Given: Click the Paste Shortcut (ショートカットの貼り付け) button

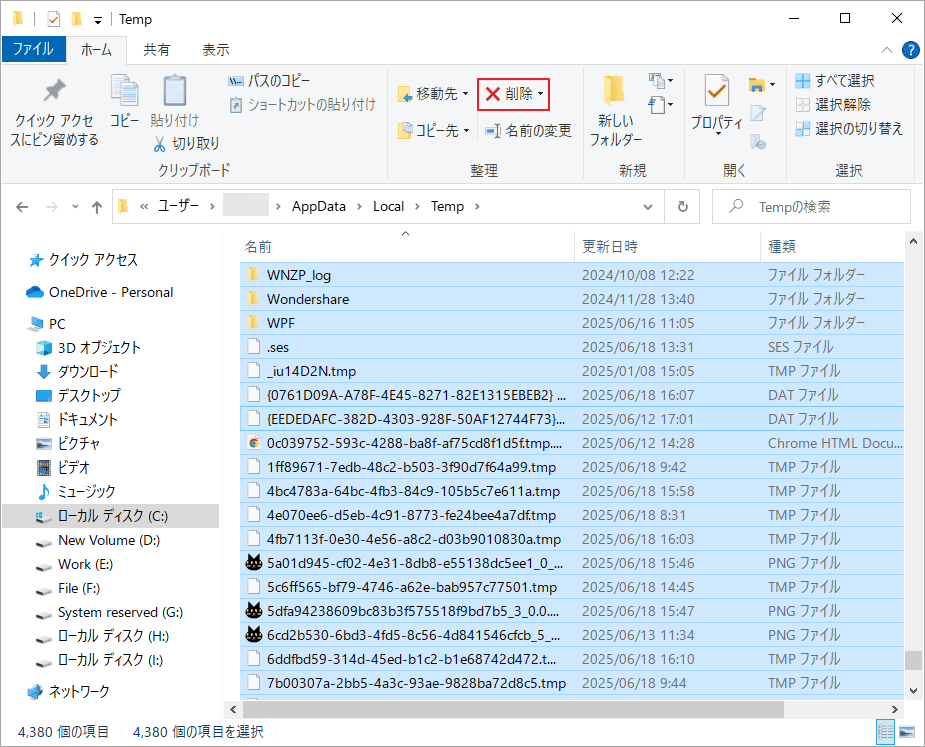Looking at the screenshot, I should pyautogui.click(x=303, y=105).
